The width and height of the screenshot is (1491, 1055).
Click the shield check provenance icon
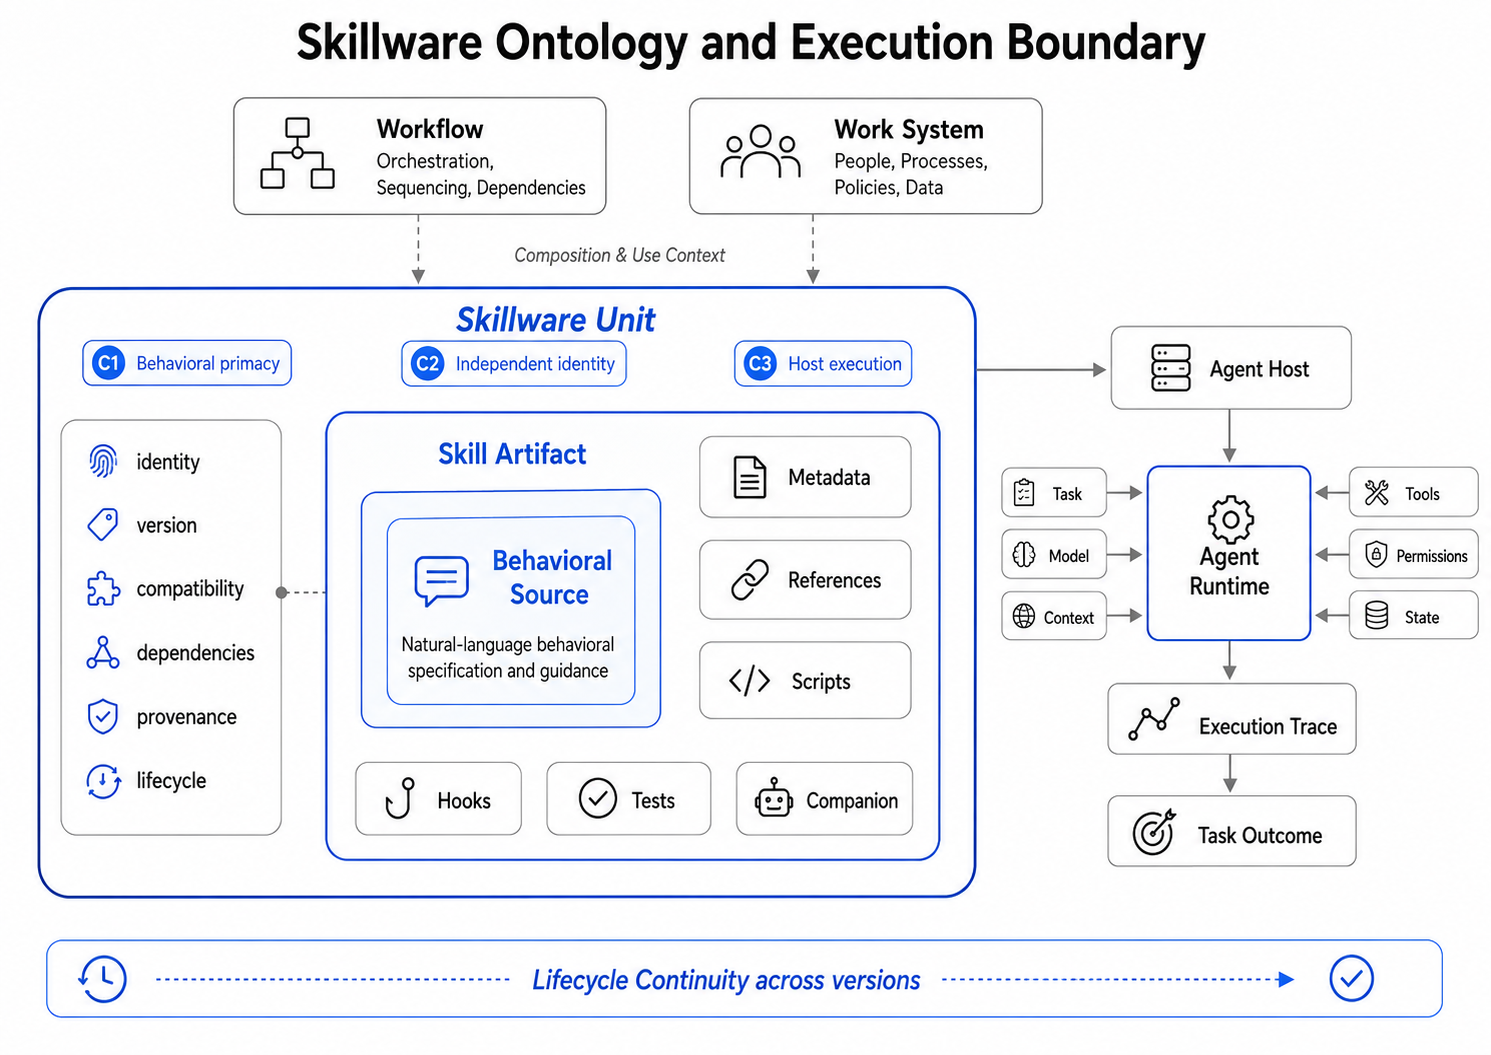pos(103,716)
